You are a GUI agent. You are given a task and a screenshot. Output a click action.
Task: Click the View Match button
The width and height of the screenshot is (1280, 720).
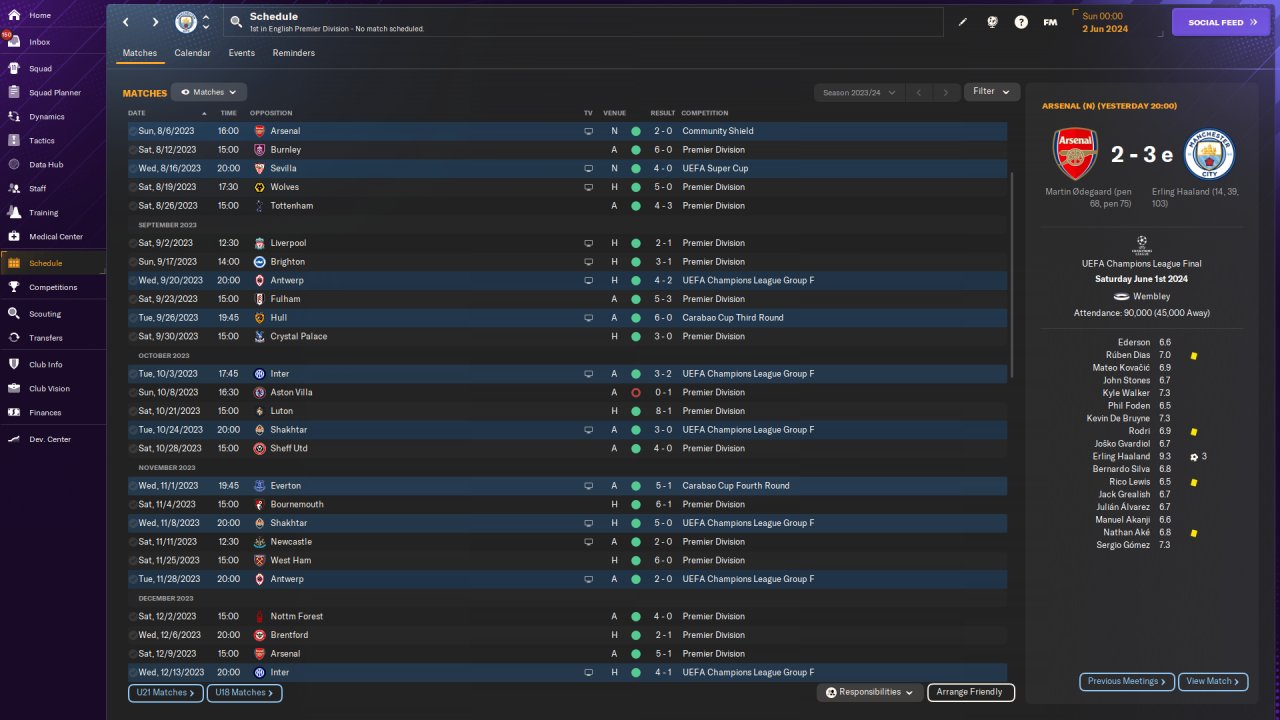tap(1213, 681)
